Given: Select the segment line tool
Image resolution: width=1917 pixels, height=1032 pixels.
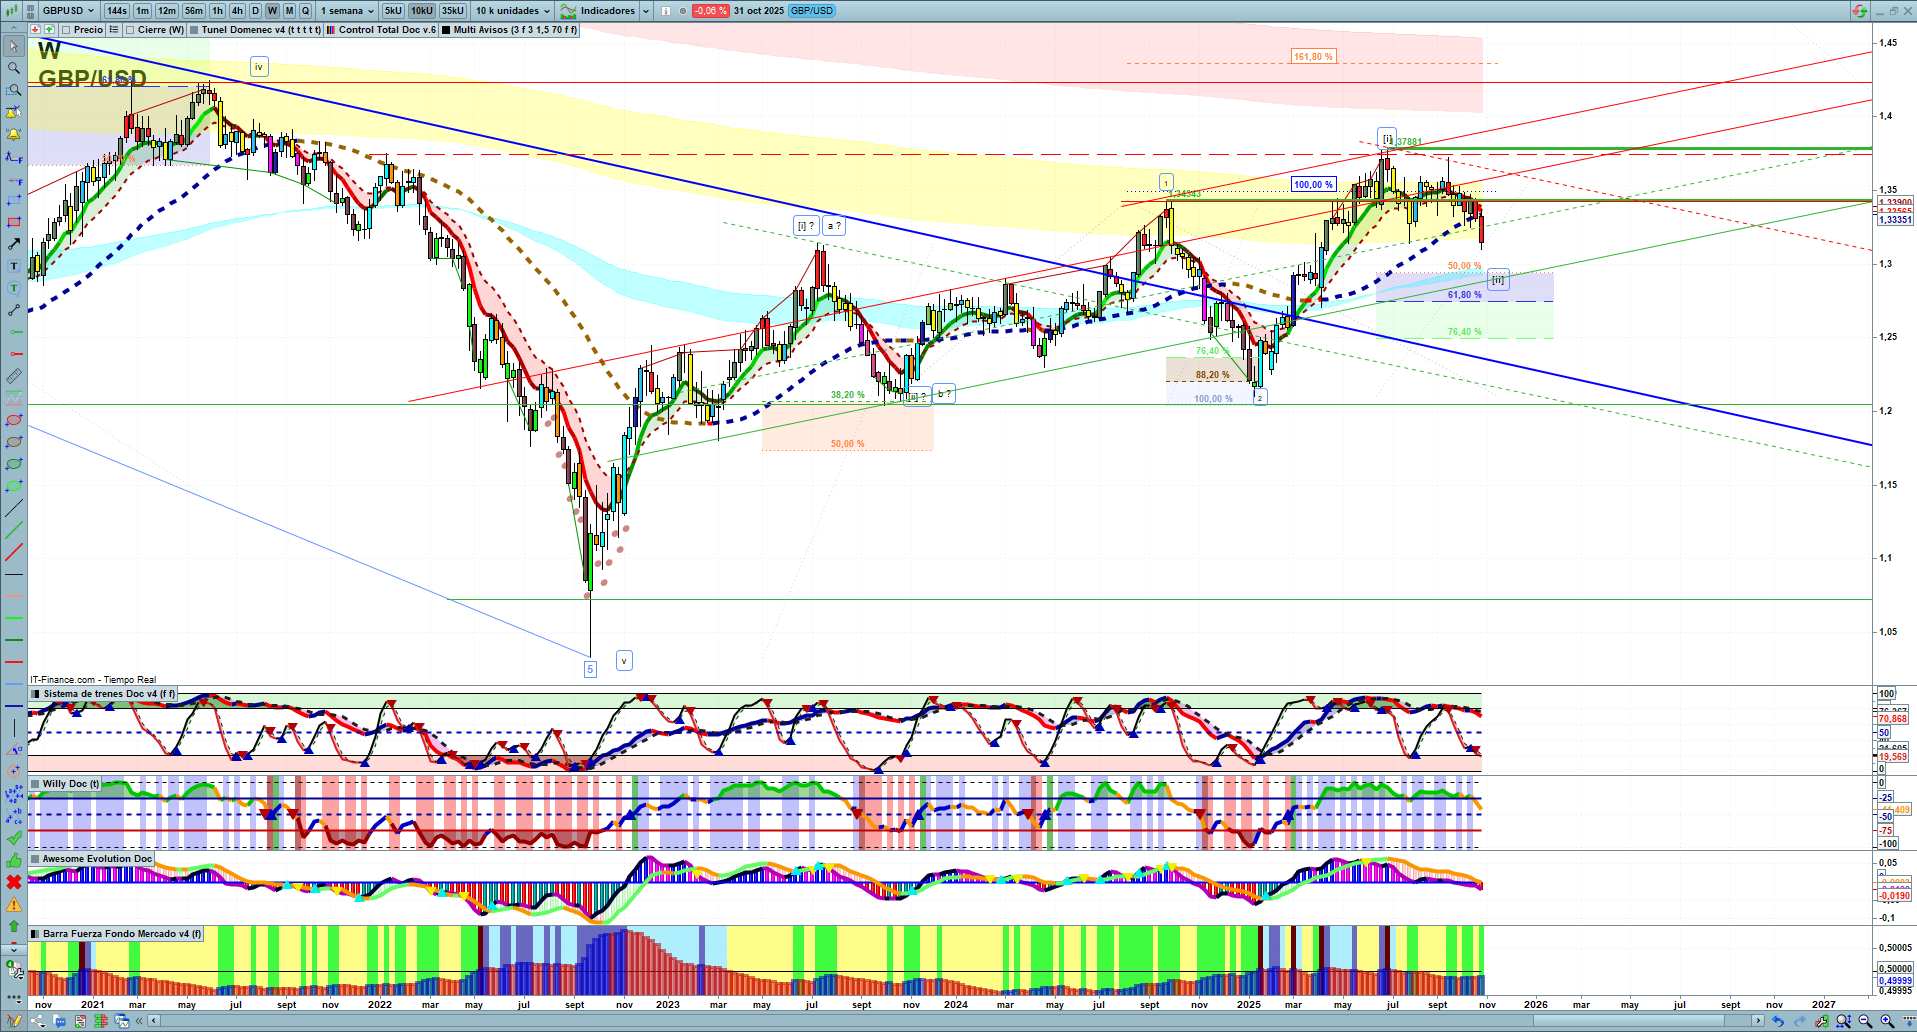Looking at the screenshot, I should (x=14, y=310).
